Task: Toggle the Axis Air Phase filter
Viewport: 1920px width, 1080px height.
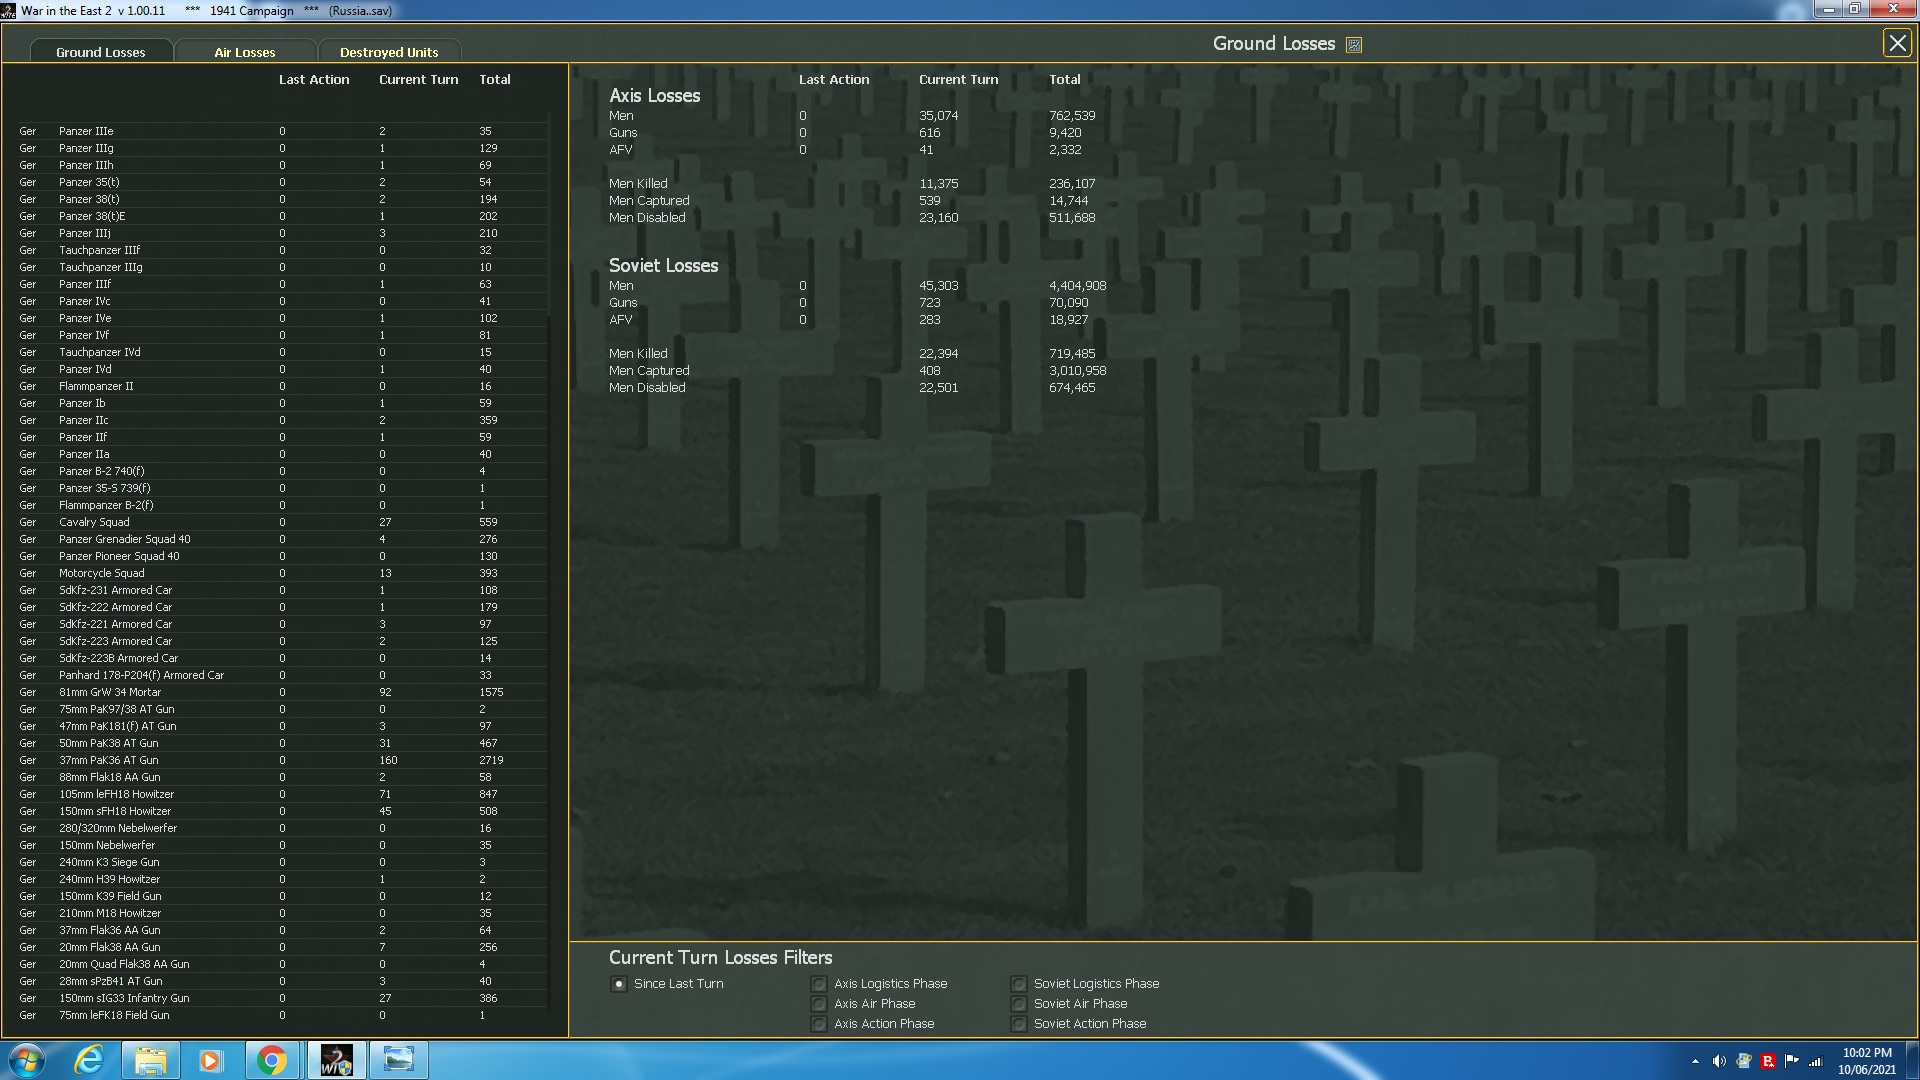Action: tap(819, 1004)
